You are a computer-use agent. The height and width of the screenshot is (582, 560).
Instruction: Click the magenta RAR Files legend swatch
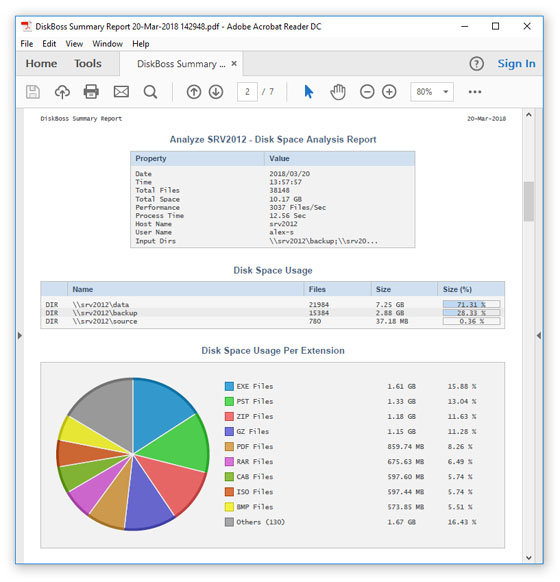[229, 461]
